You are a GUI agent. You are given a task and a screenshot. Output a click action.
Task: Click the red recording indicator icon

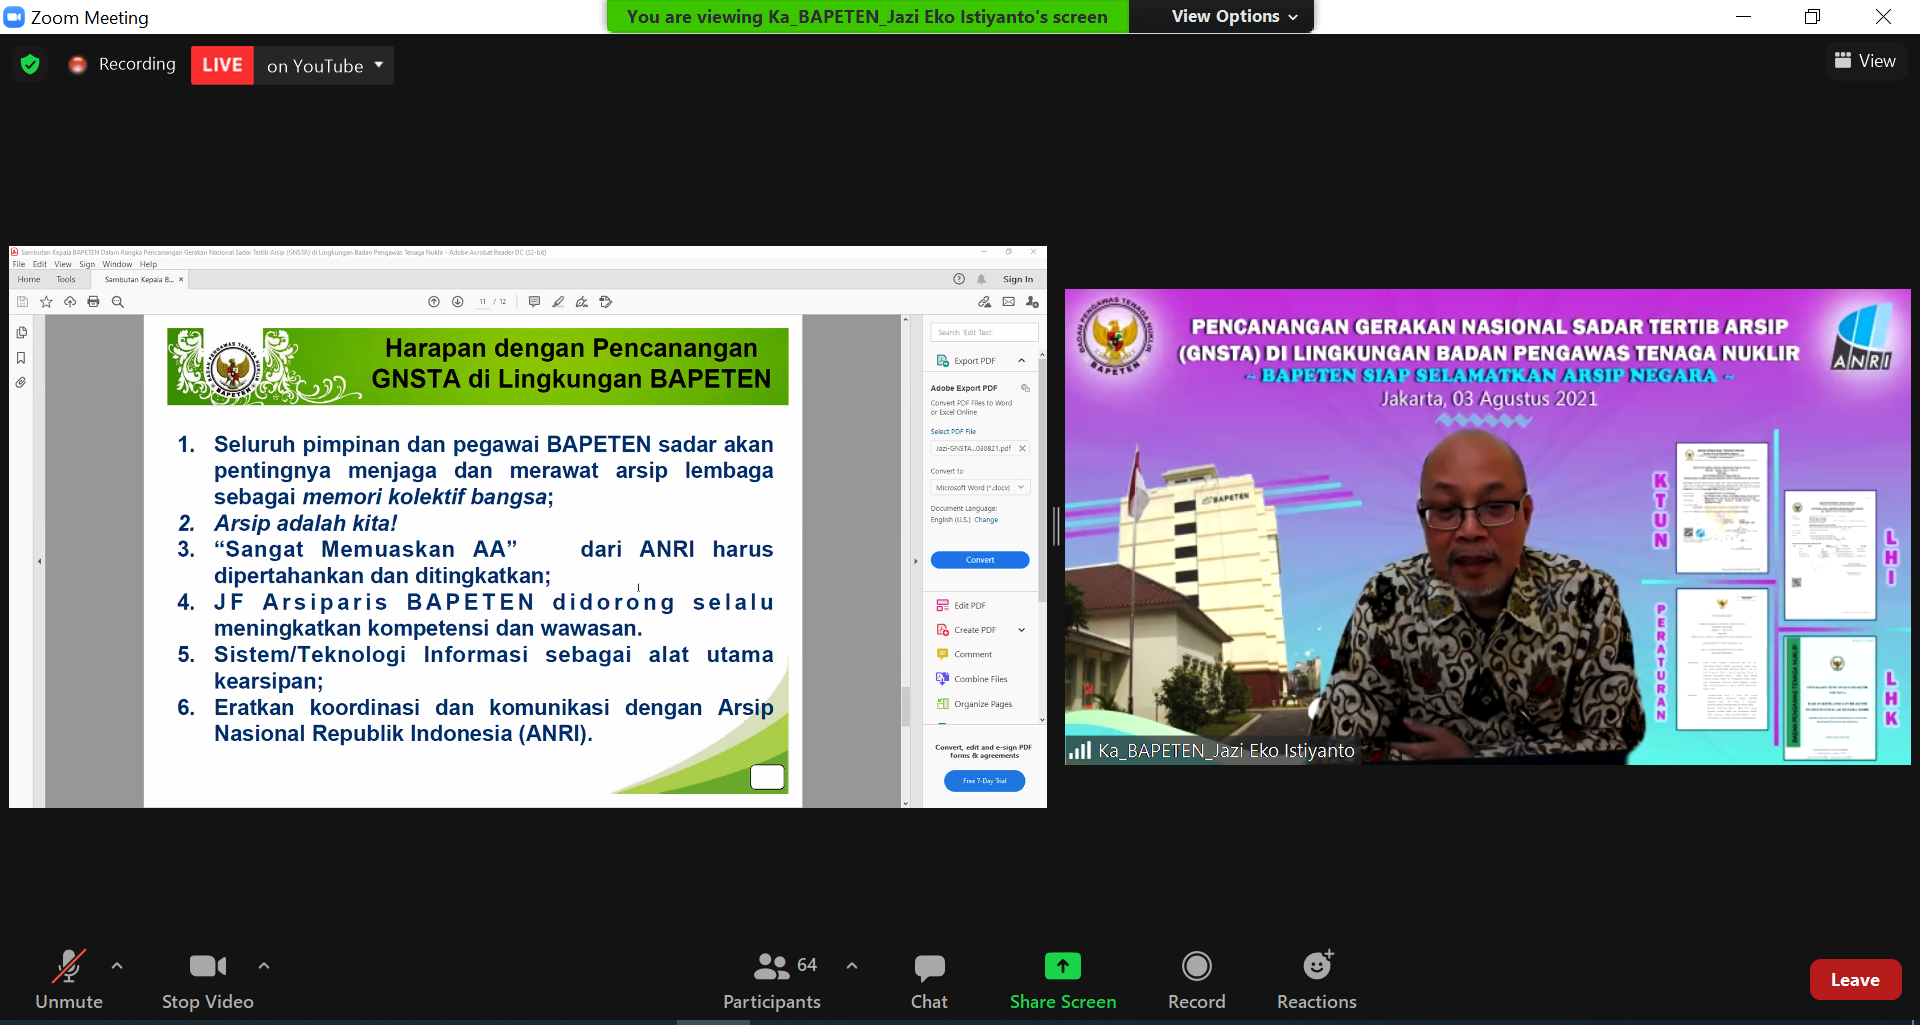click(78, 65)
